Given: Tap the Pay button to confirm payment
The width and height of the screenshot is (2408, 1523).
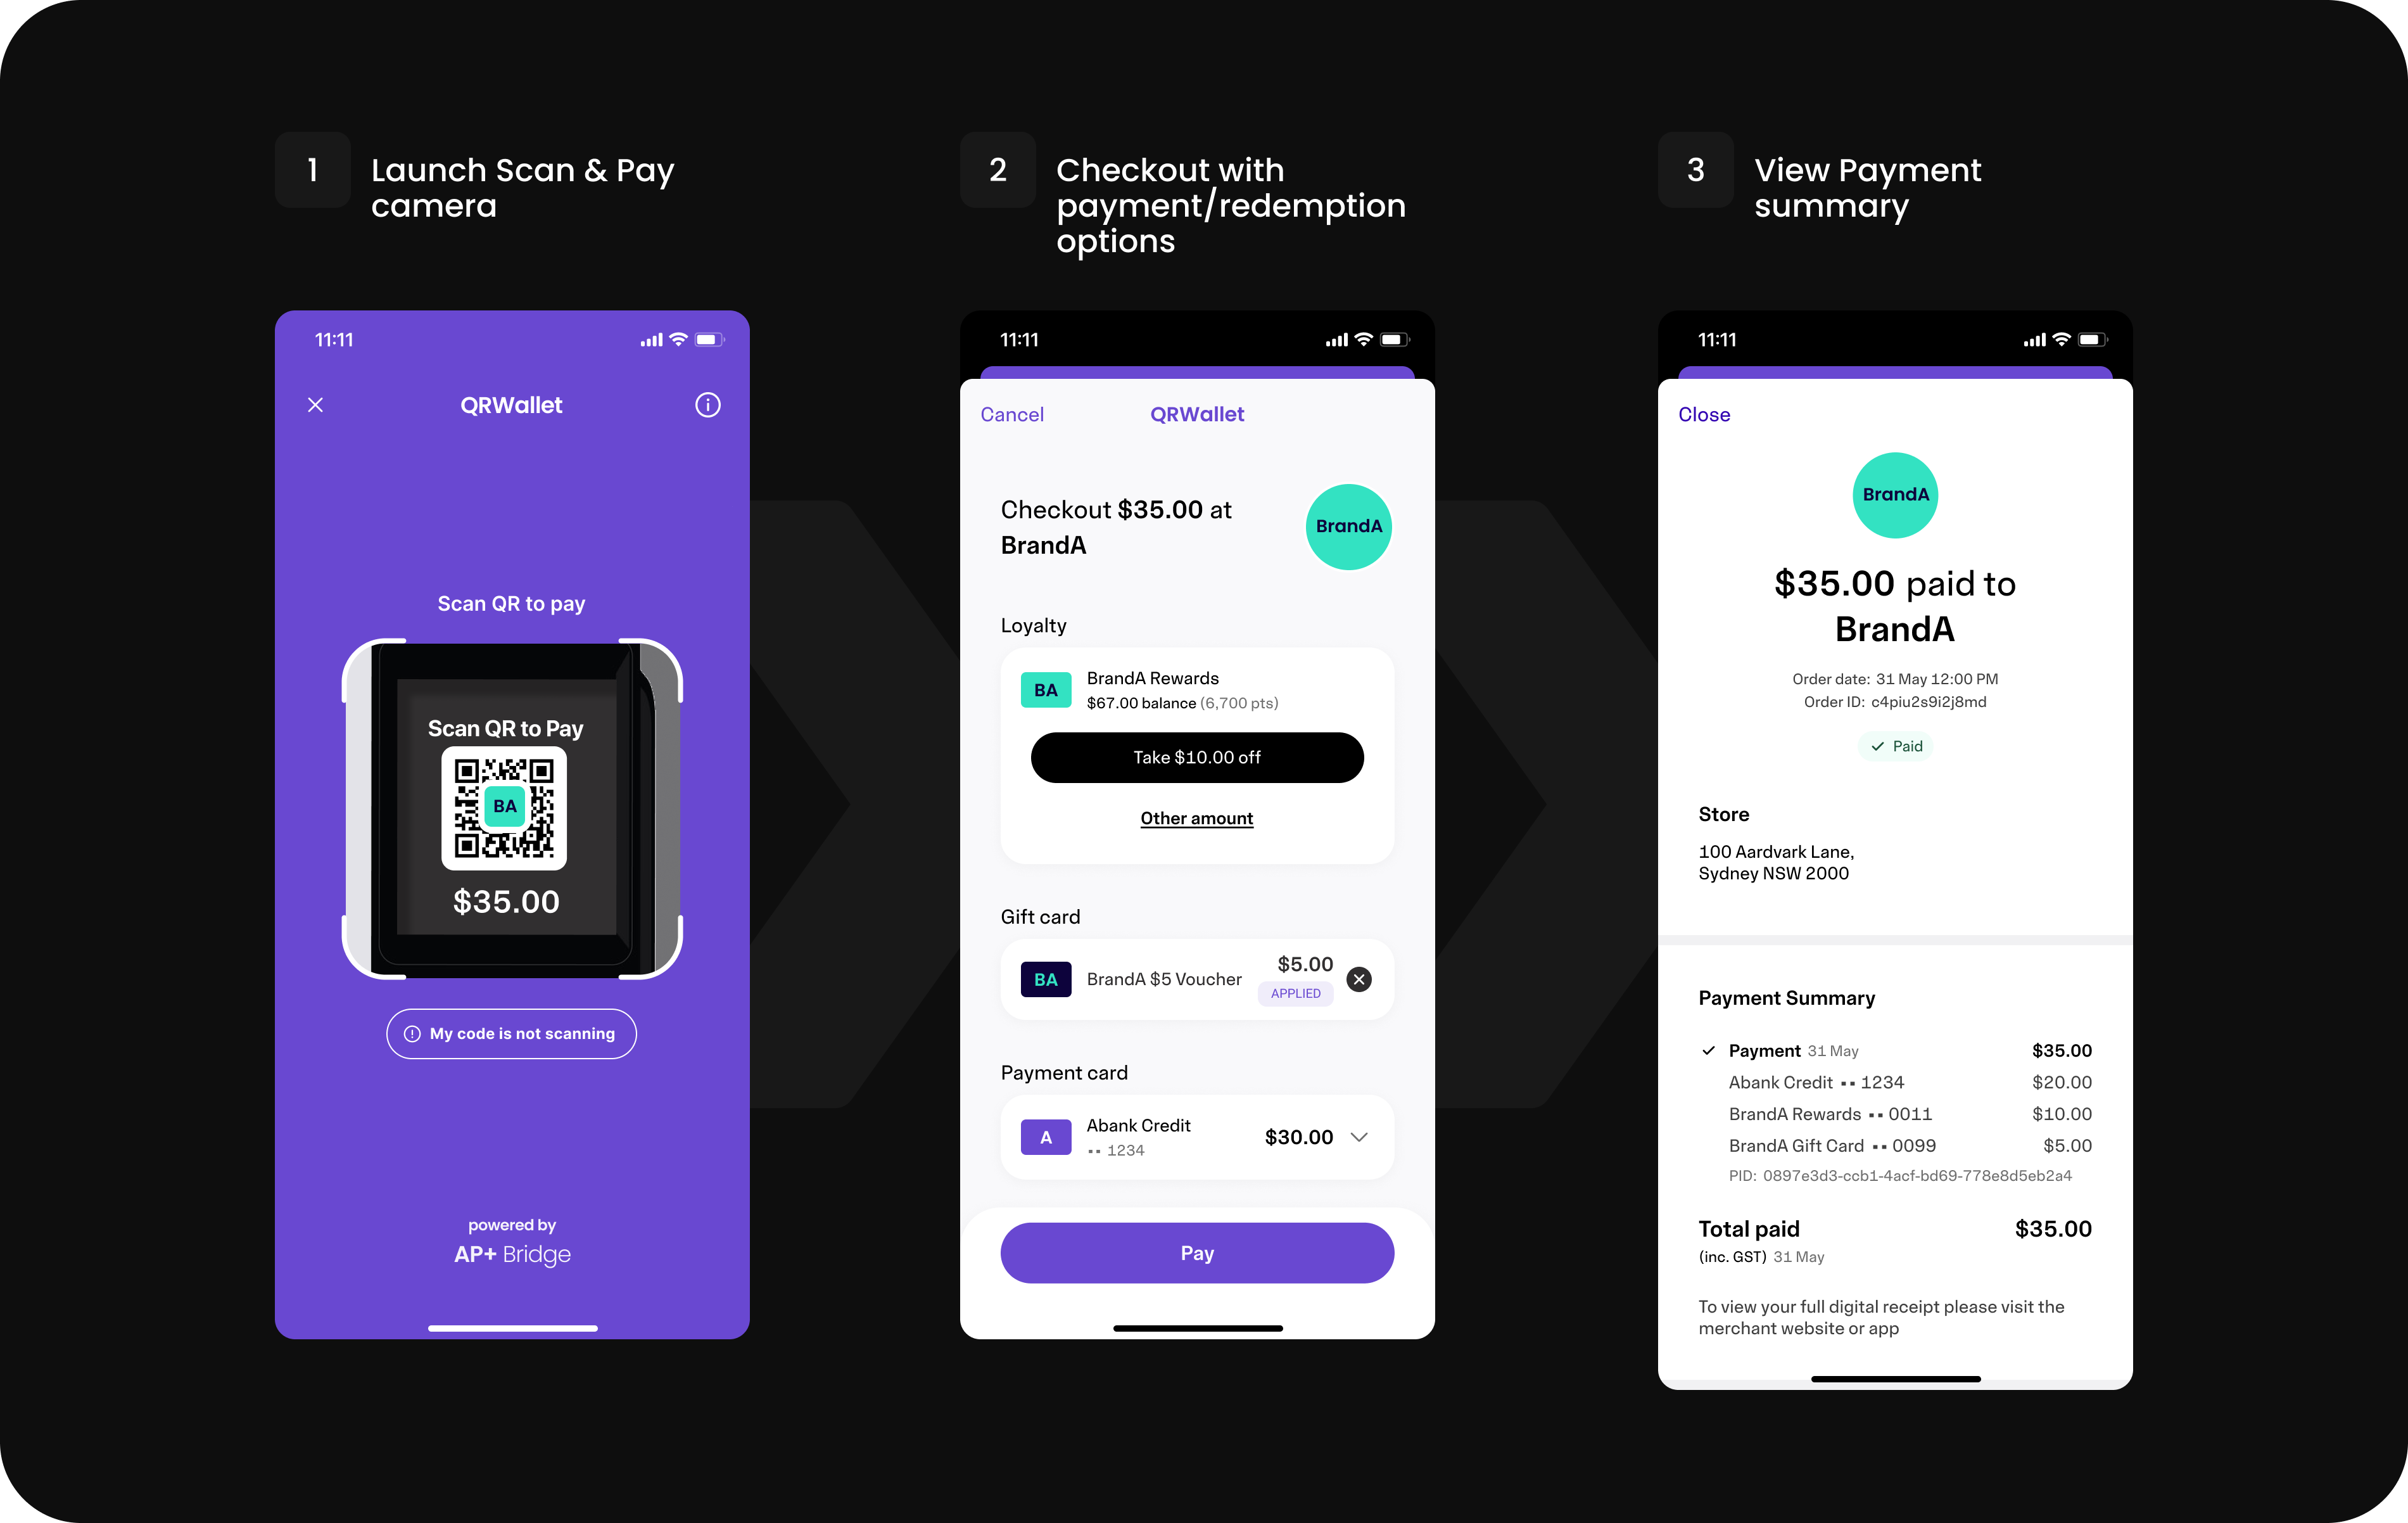Looking at the screenshot, I should click(1196, 1252).
